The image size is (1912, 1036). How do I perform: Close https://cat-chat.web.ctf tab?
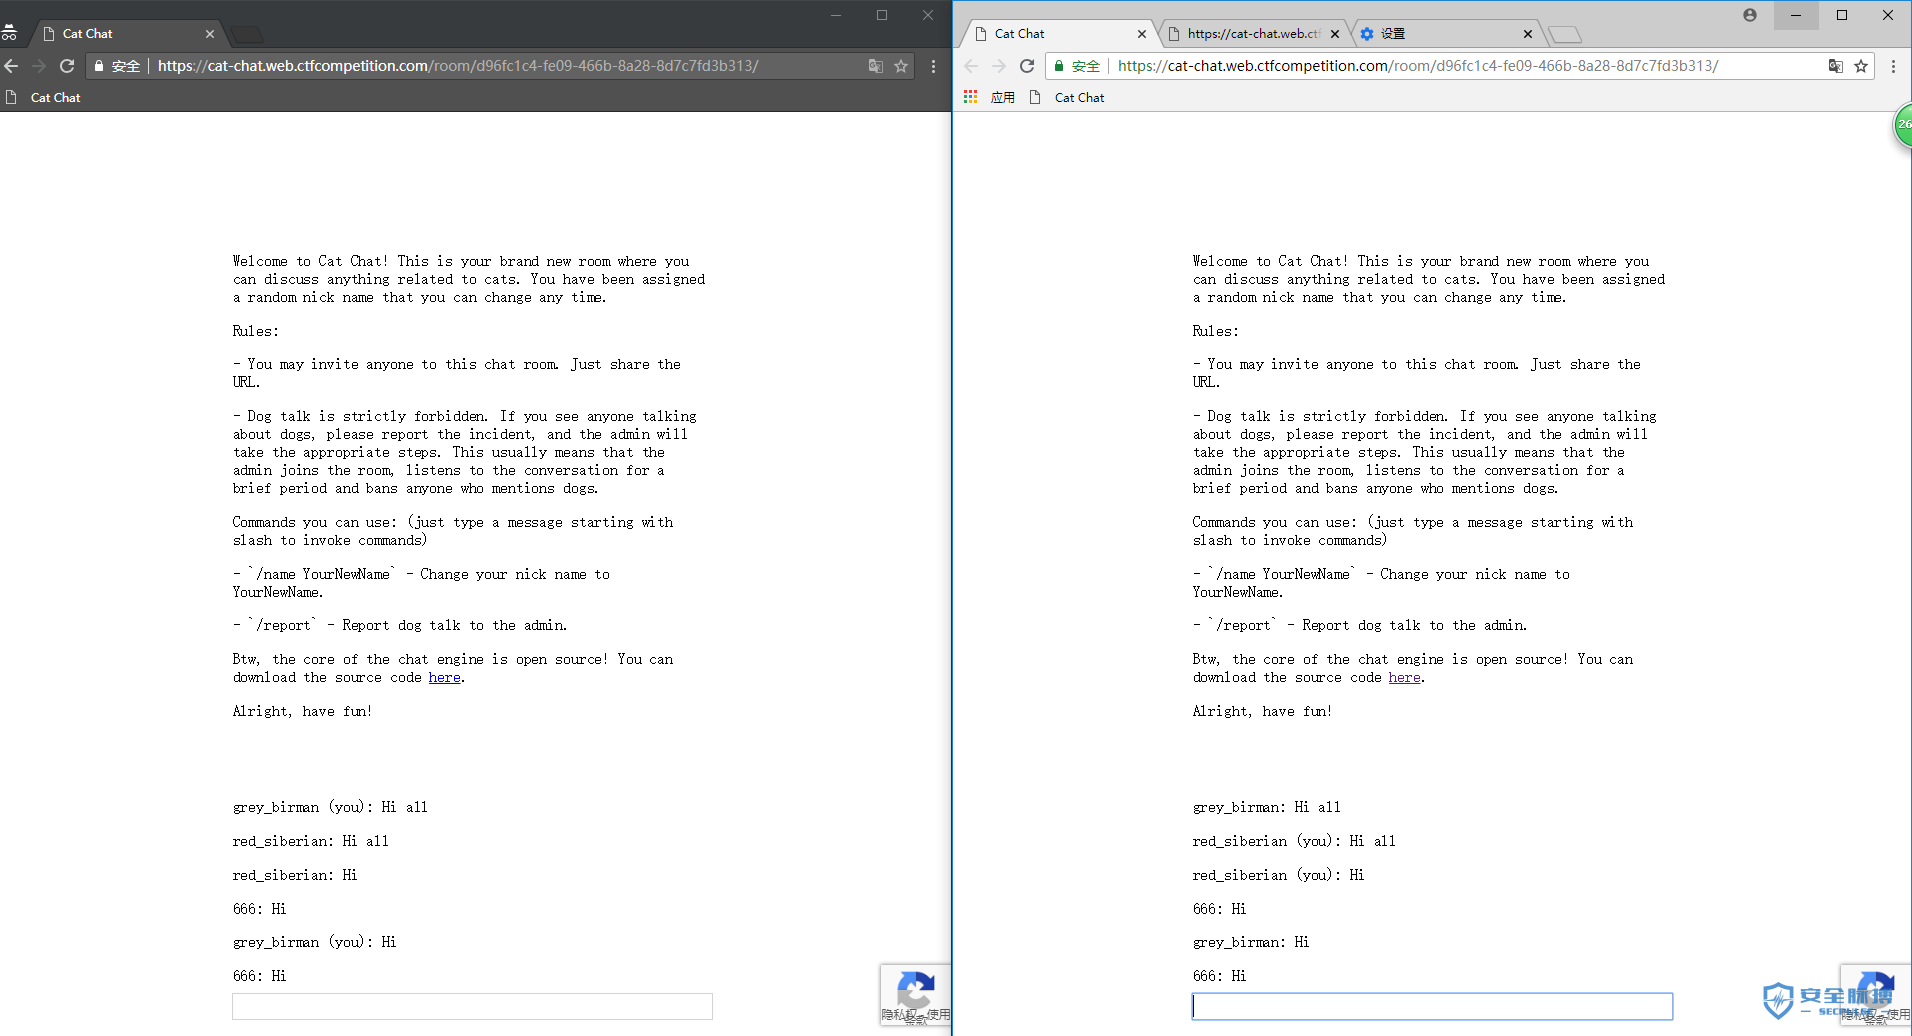pyautogui.click(x=1335, y=34)
